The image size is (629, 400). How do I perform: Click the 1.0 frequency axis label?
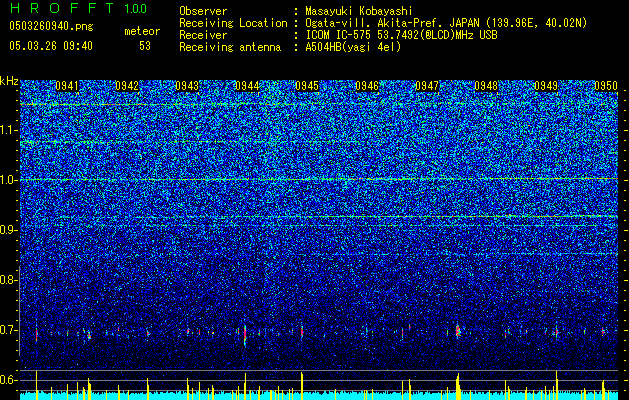click(x=9, y=180)
